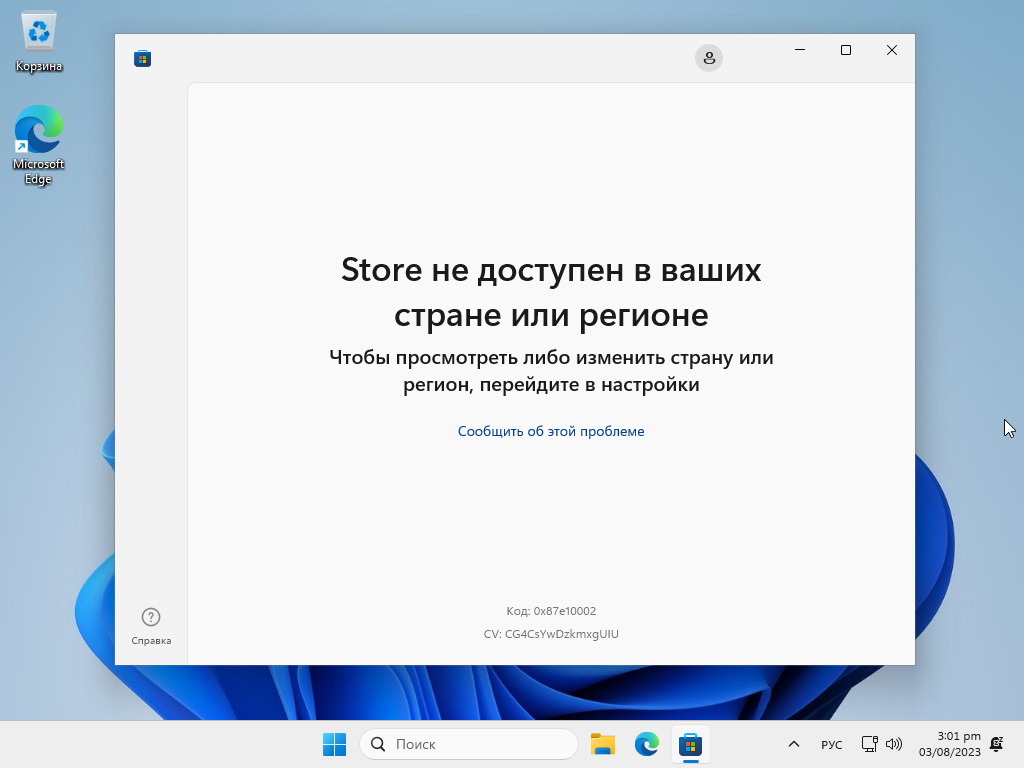Viewport: 1024px width, 768px height.
Task: Click the search magnifier icon
Action: click(378, 744)
